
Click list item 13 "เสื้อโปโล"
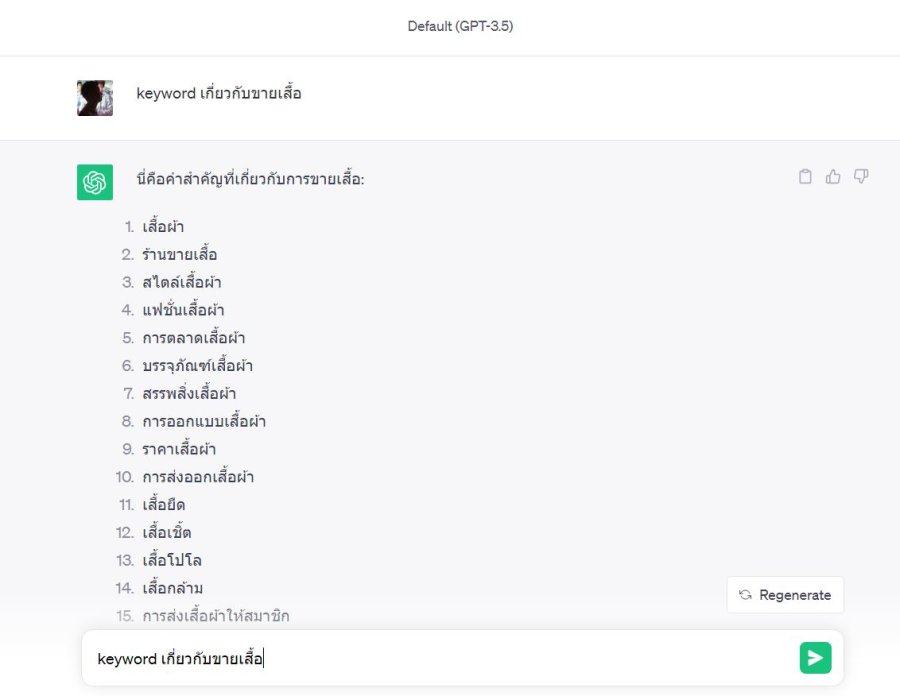(x=172, y=560)
